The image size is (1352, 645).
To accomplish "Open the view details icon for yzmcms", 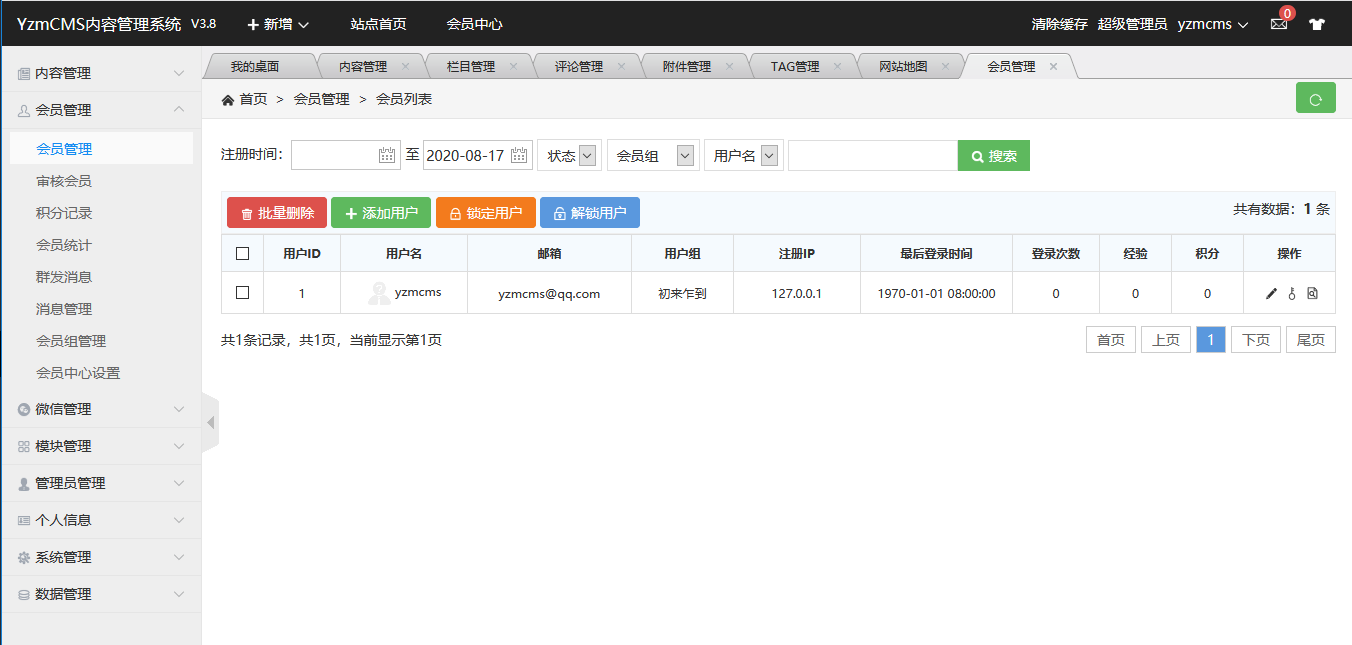I will coord(1312,293).
